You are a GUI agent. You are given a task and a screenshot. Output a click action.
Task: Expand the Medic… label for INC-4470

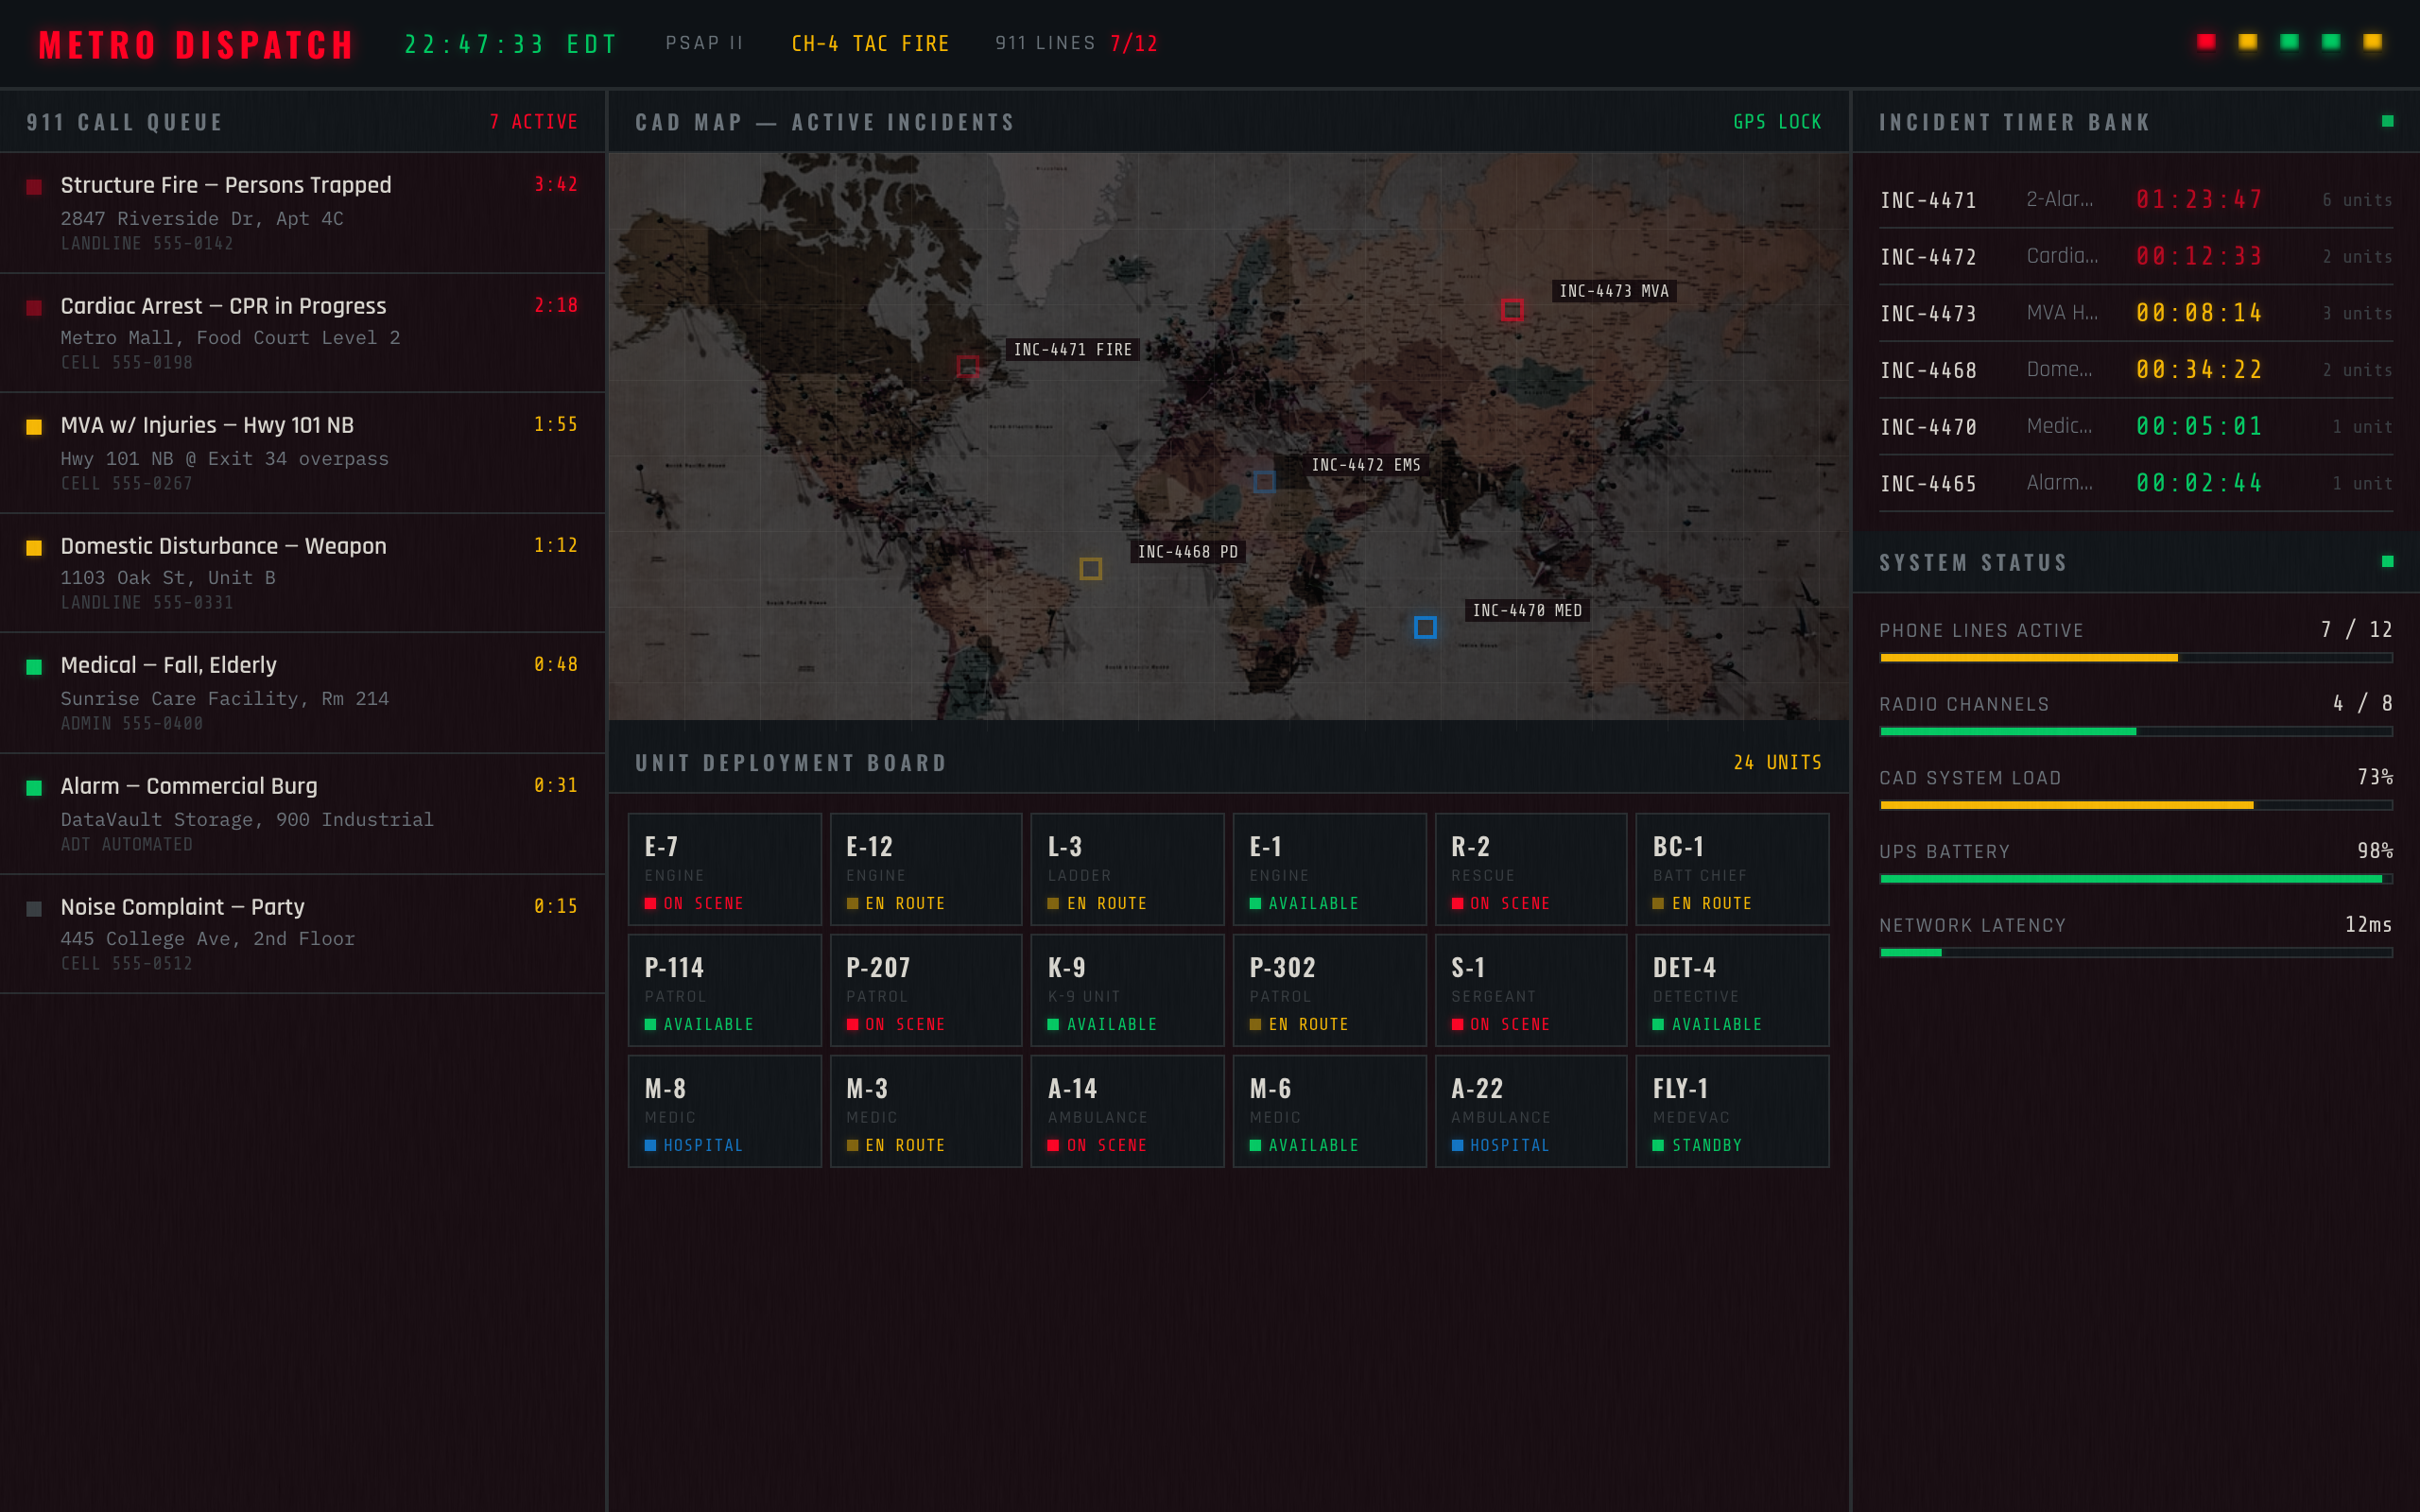[2062, 426]
